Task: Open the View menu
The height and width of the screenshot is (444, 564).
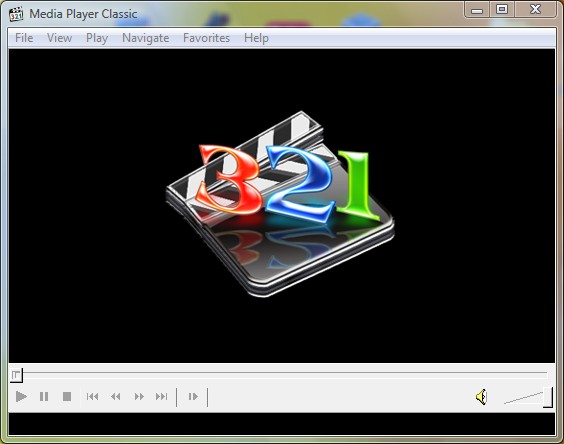Action: 59,38
